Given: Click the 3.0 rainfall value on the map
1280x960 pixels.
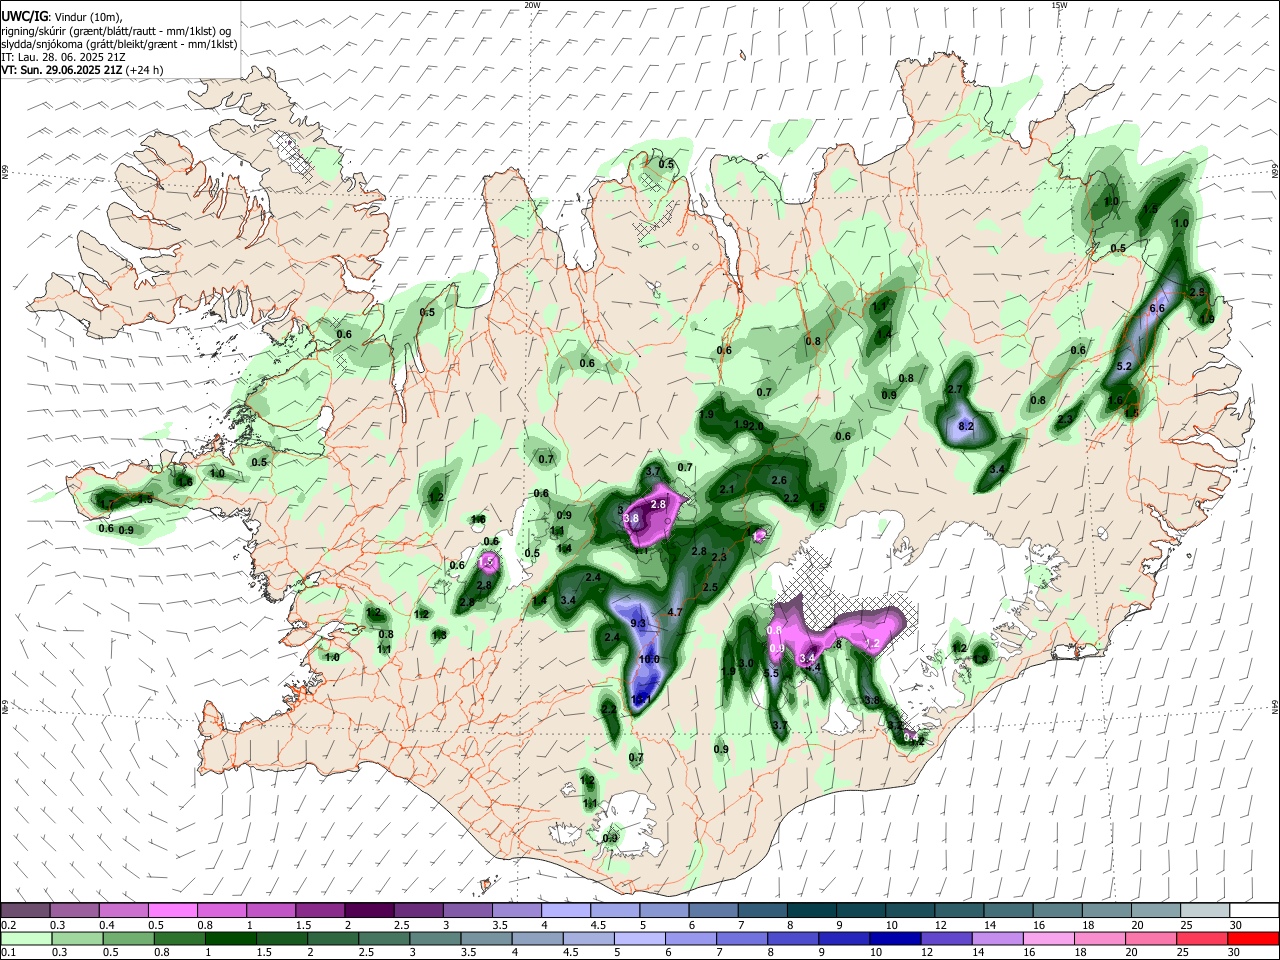Looking at the screenshot, I should point(745,663).
